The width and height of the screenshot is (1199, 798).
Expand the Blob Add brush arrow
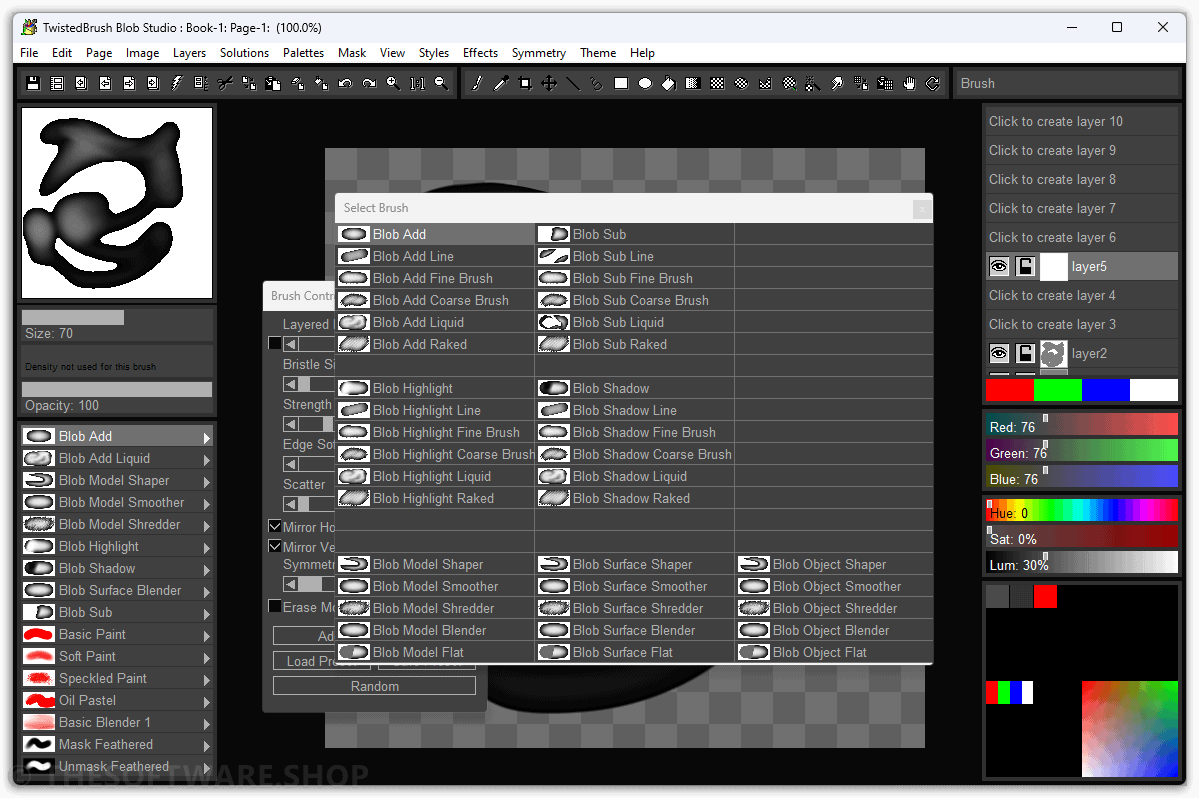[206, 437]
